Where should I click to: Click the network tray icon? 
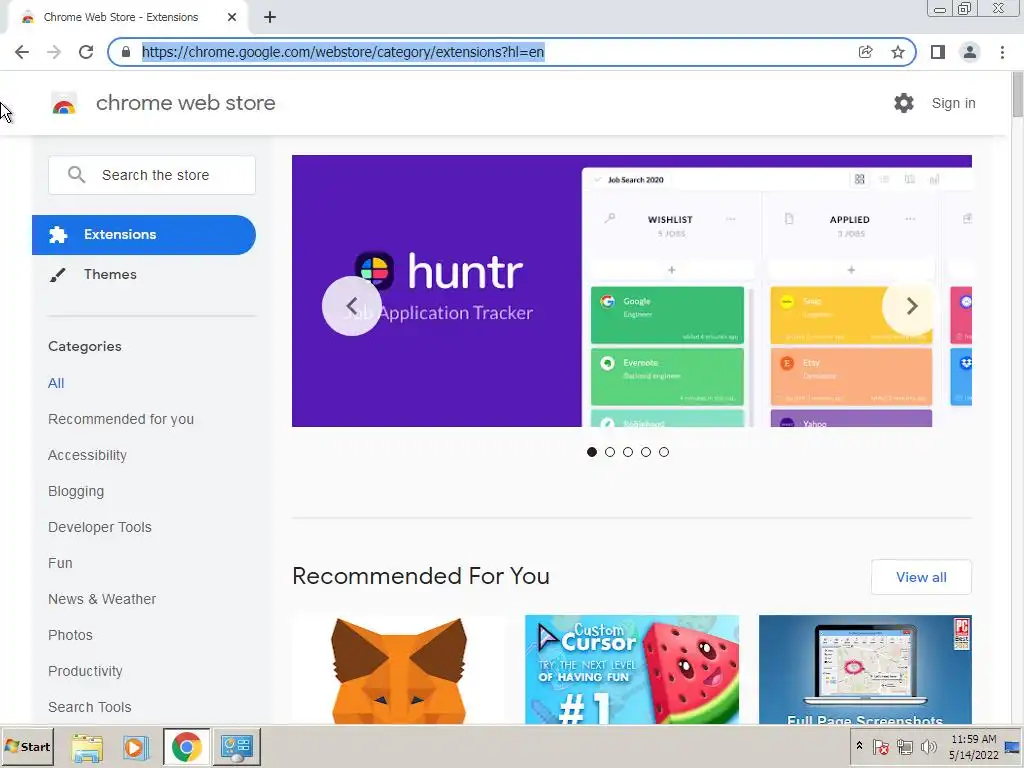pos(904,746)
